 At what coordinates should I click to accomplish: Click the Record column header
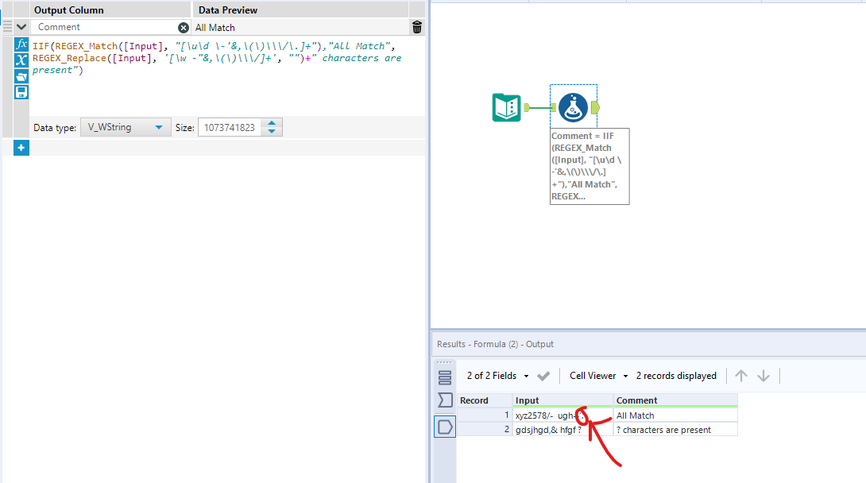(485, 400)
